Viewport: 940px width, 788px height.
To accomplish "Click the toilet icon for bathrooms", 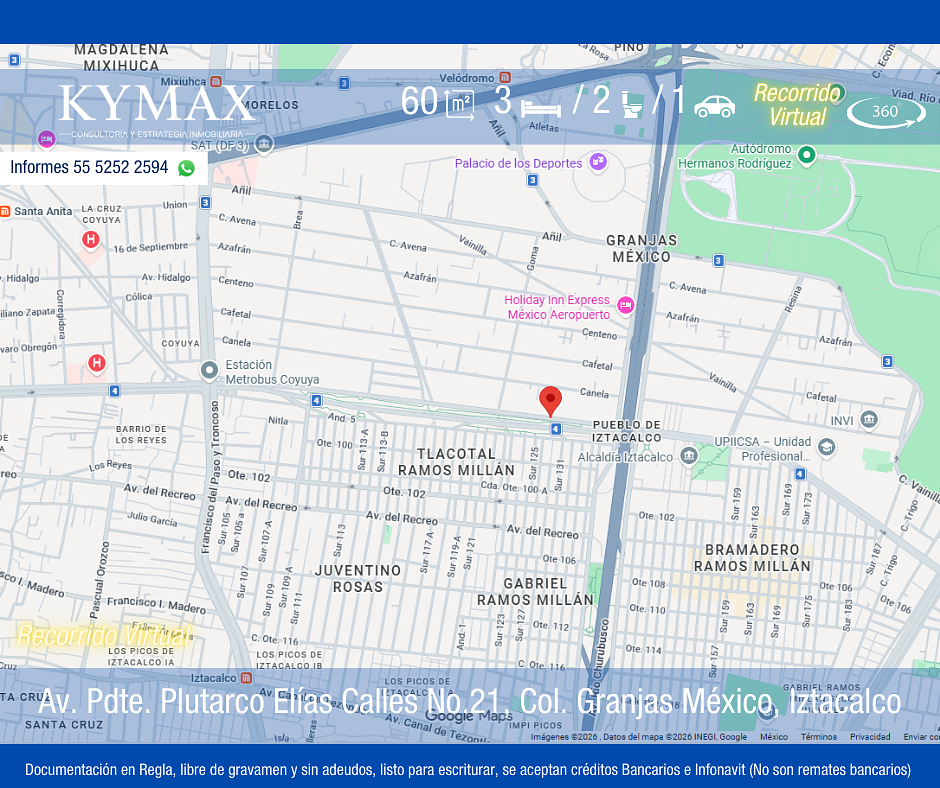I will 631,104.
